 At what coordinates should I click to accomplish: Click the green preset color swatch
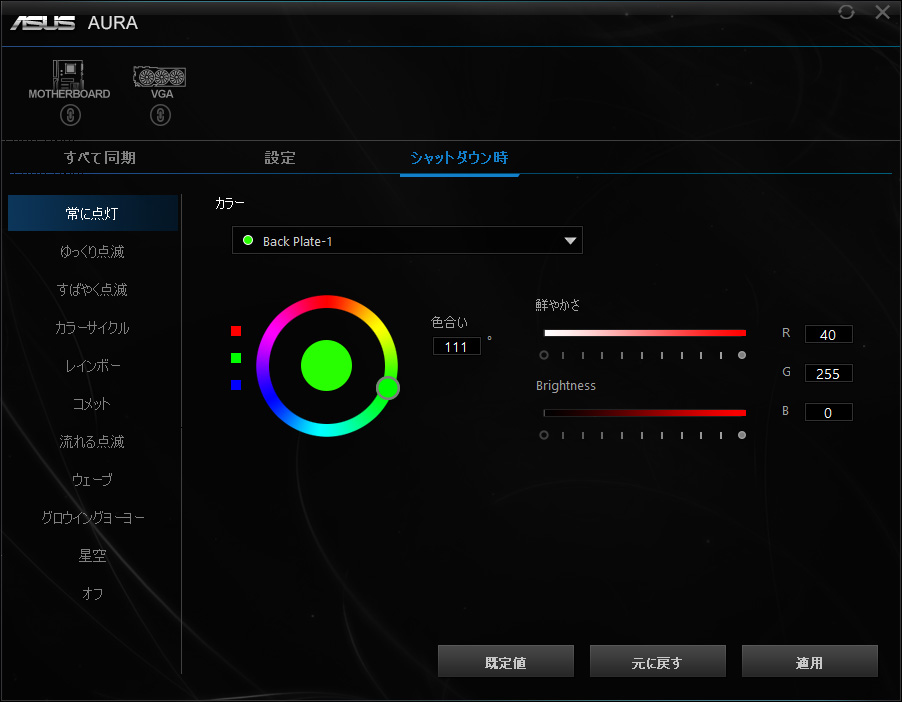point(236,358)
